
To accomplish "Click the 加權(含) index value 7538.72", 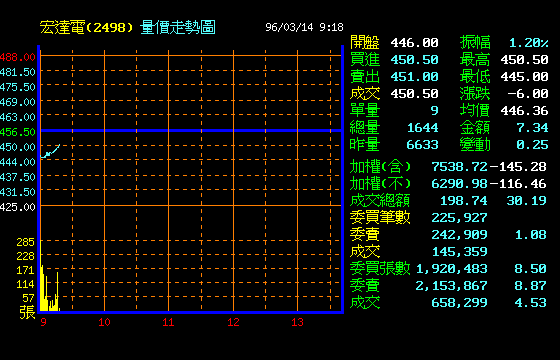I will (459, 166).
